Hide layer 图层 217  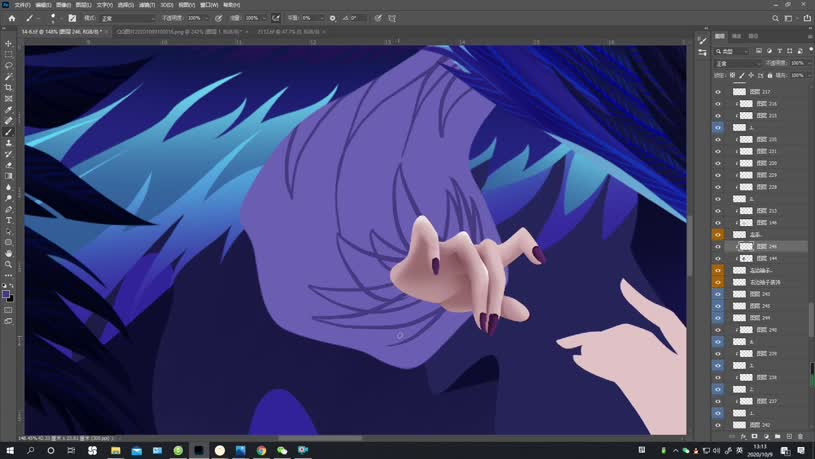pos(718,91)
